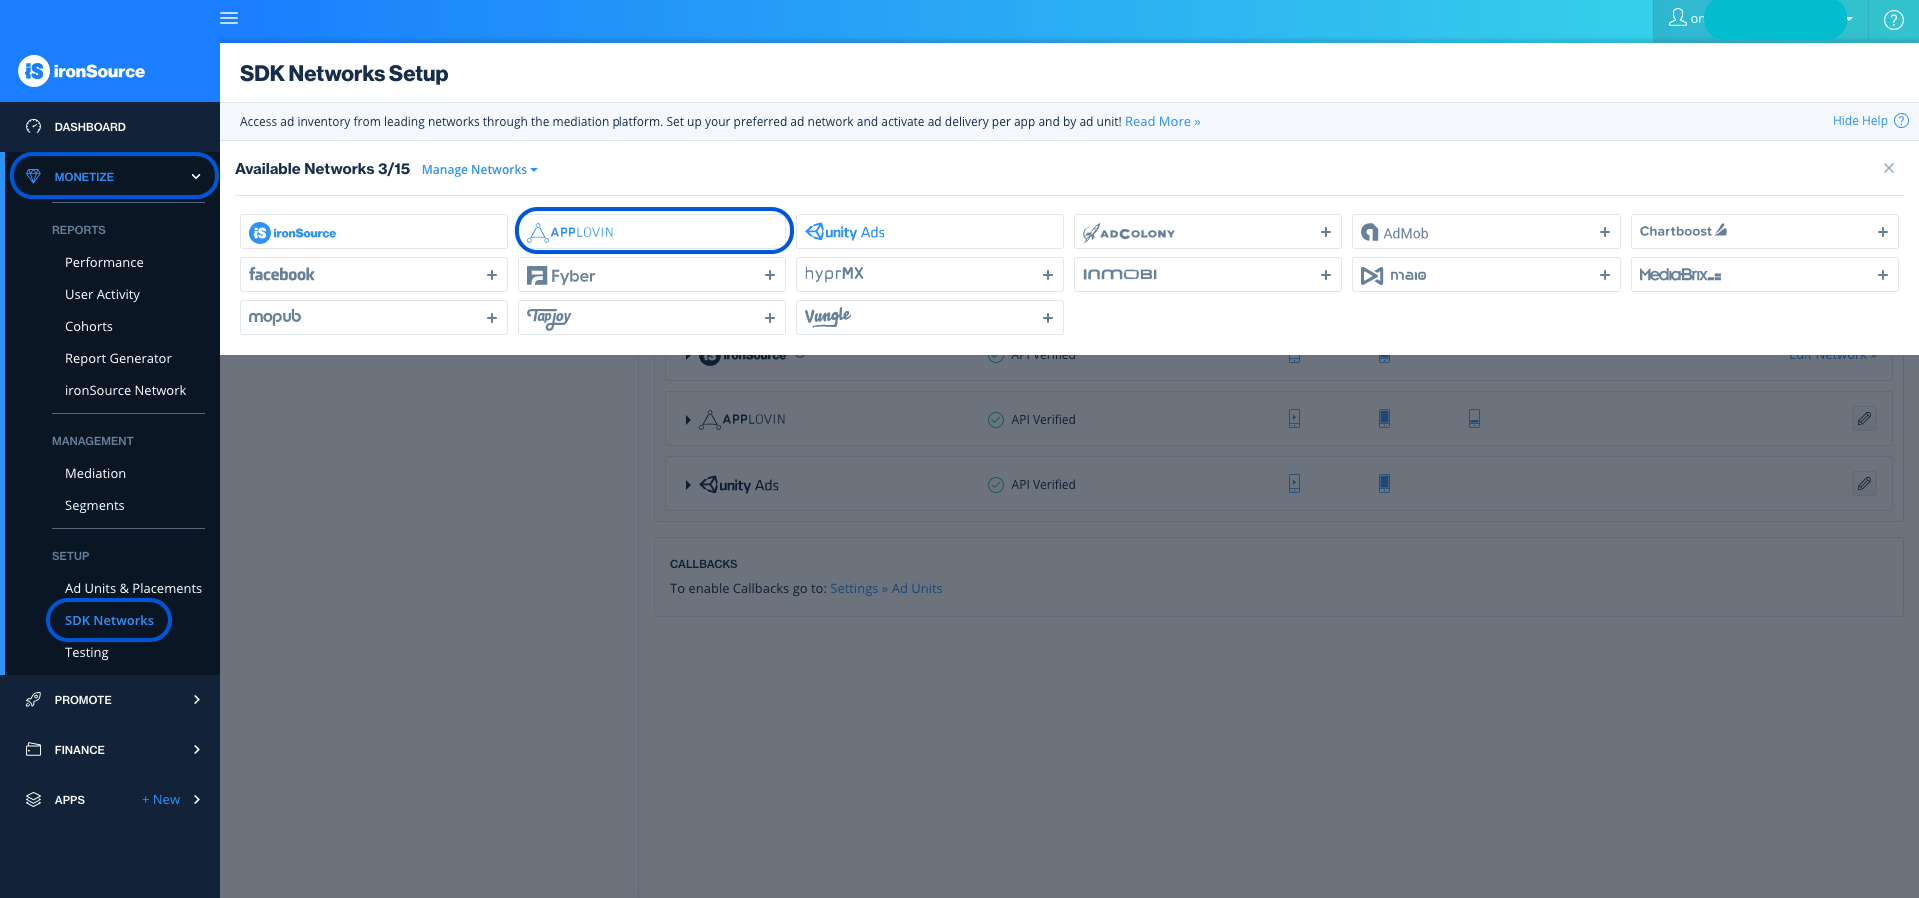Go to Cohorts
Image resolution: width=1919 pixels, height=898 pixels.
click(89, 326)
